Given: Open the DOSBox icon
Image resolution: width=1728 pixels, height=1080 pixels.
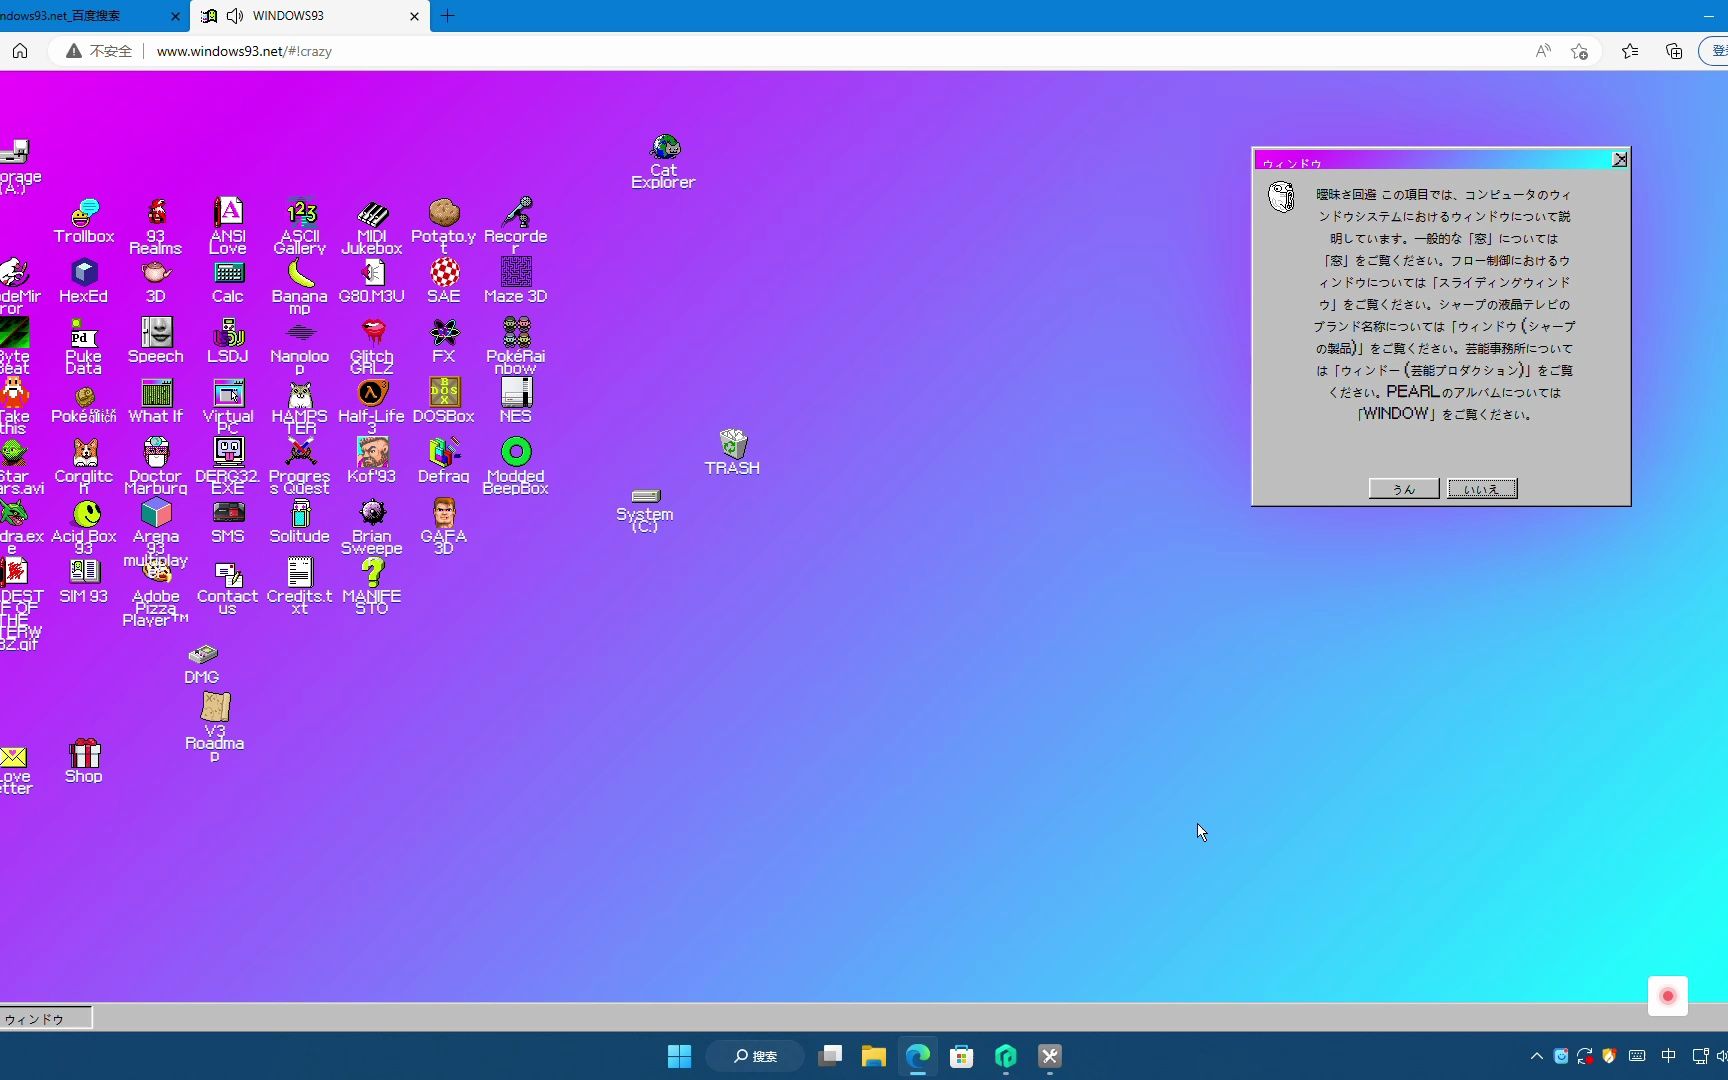Looking at the screenshot, I should [444, 400].
